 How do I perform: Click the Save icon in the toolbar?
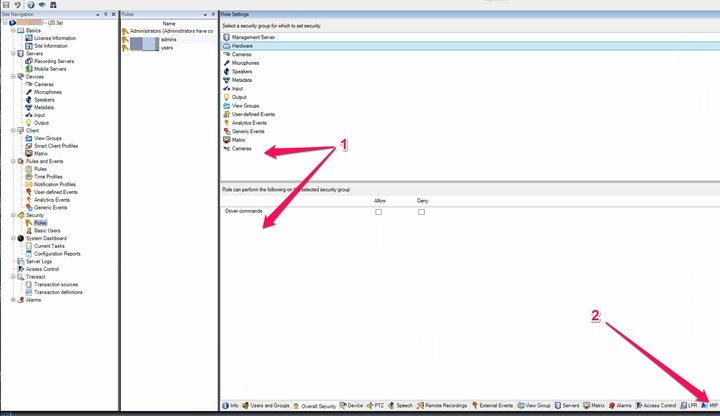click(x=7, y=5)
